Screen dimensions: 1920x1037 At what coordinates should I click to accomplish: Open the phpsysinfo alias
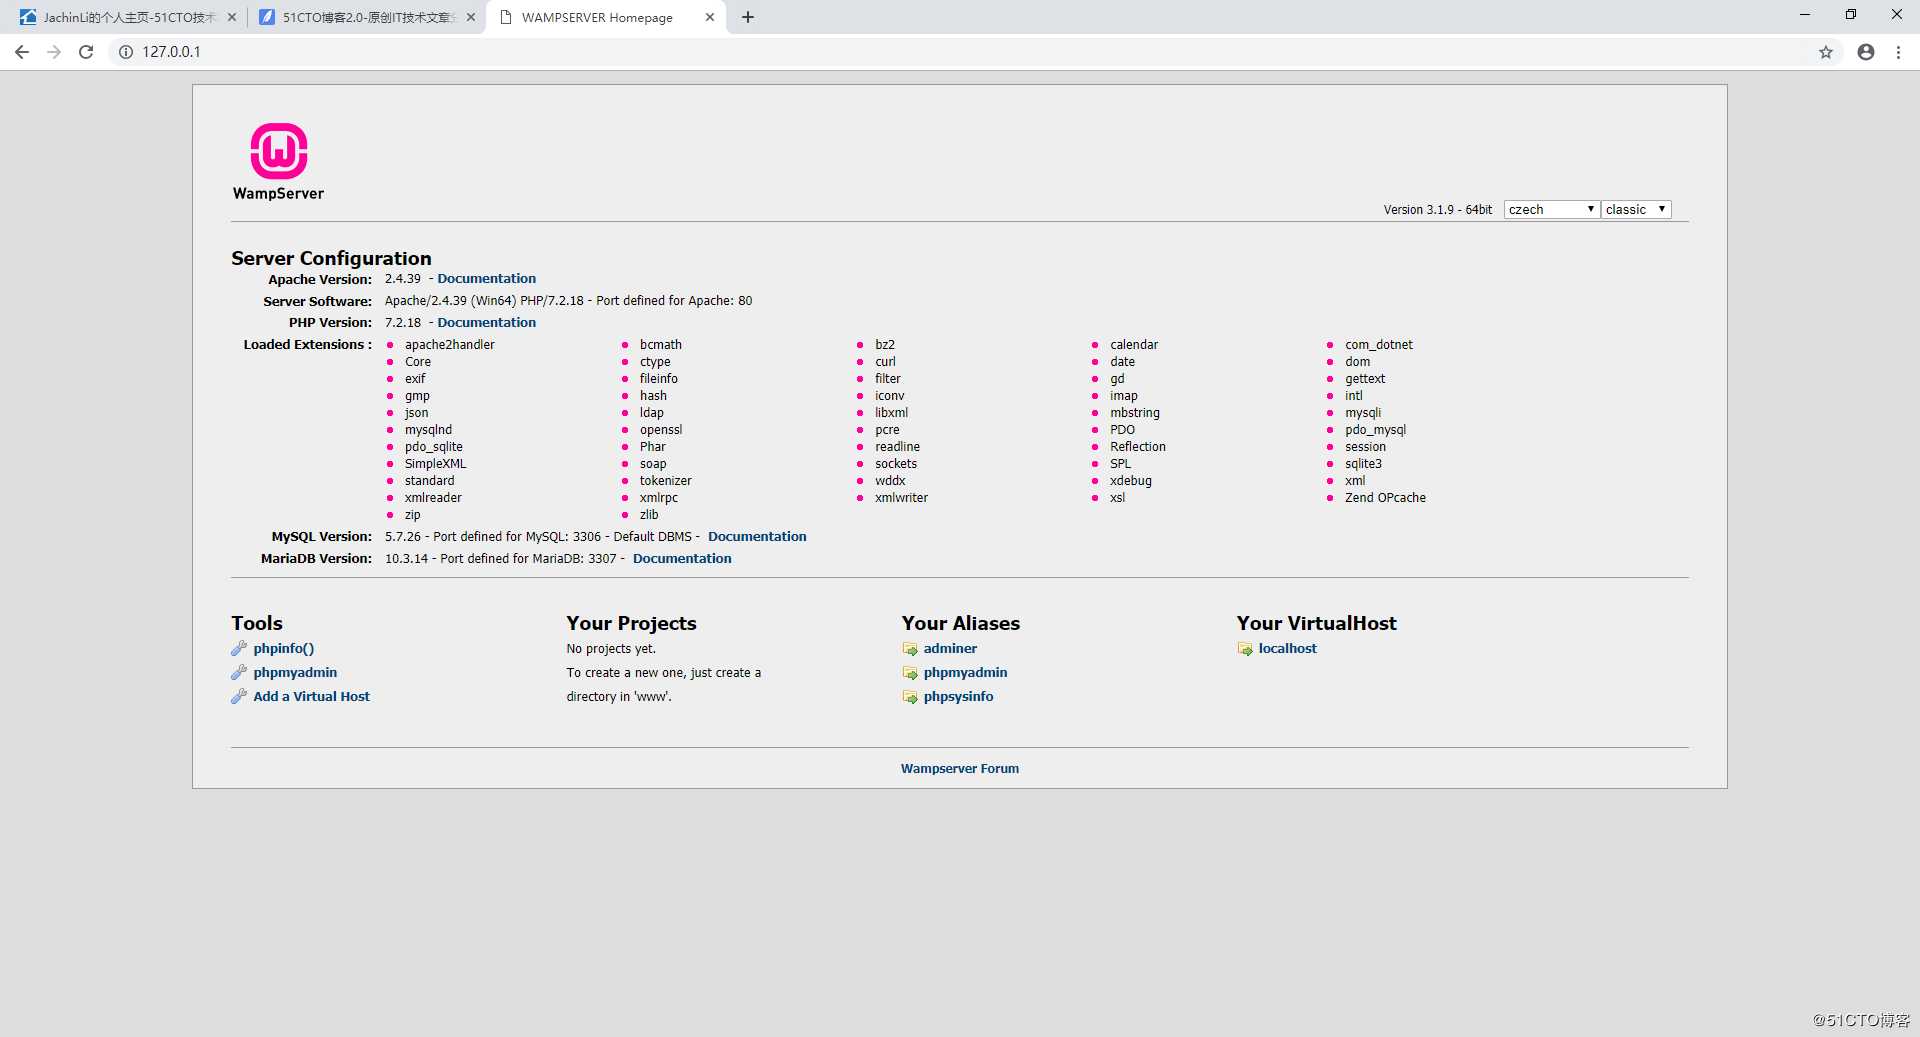[x=958, y=697]
